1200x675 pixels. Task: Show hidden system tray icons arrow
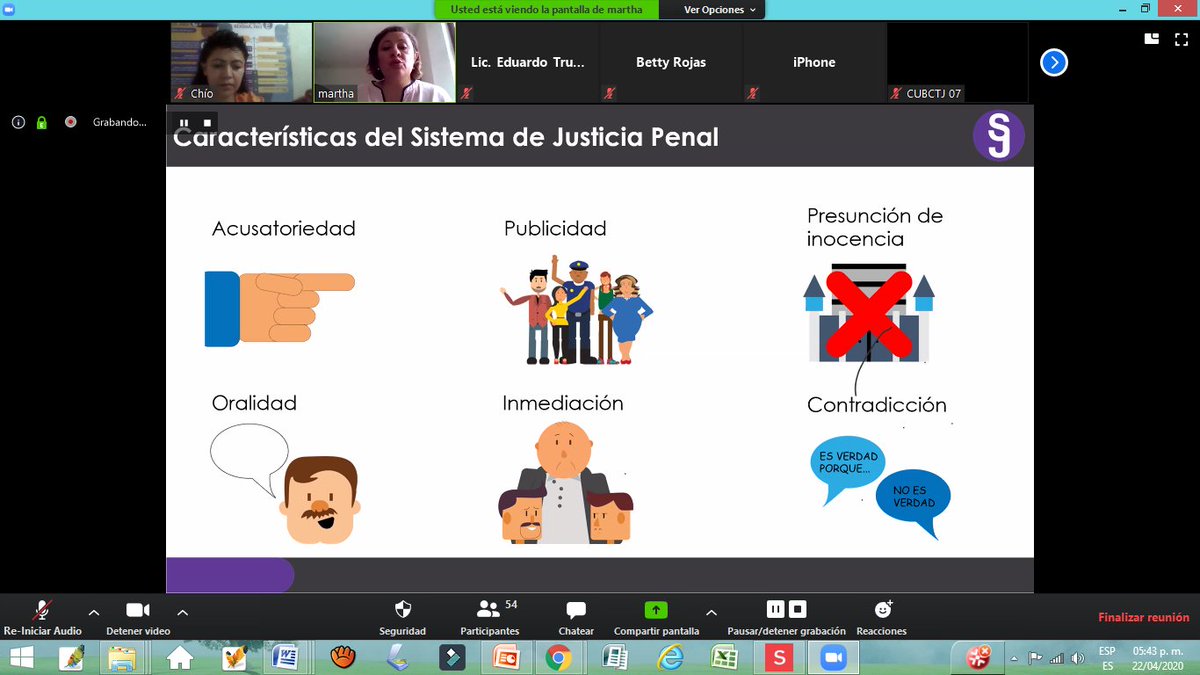[x=1015, y=659]
